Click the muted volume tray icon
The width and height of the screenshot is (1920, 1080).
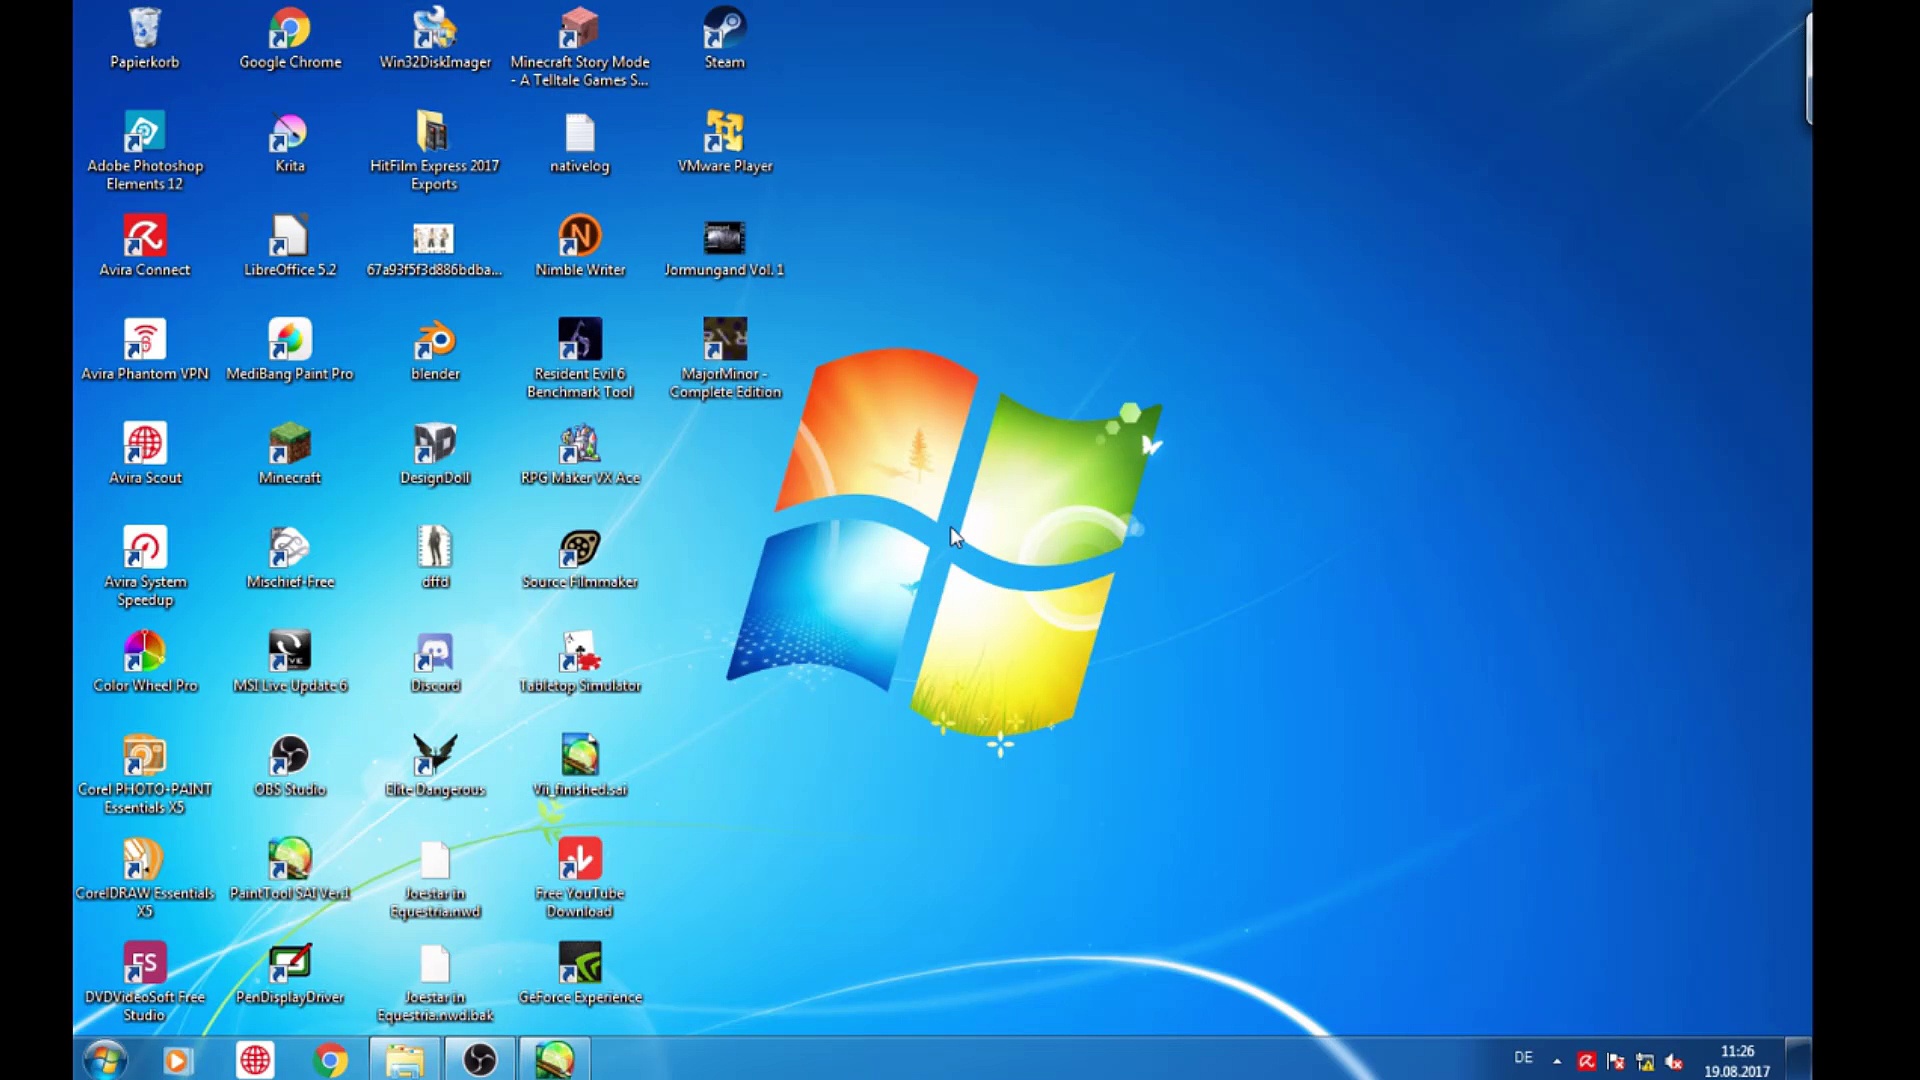click(1674, 1062)
